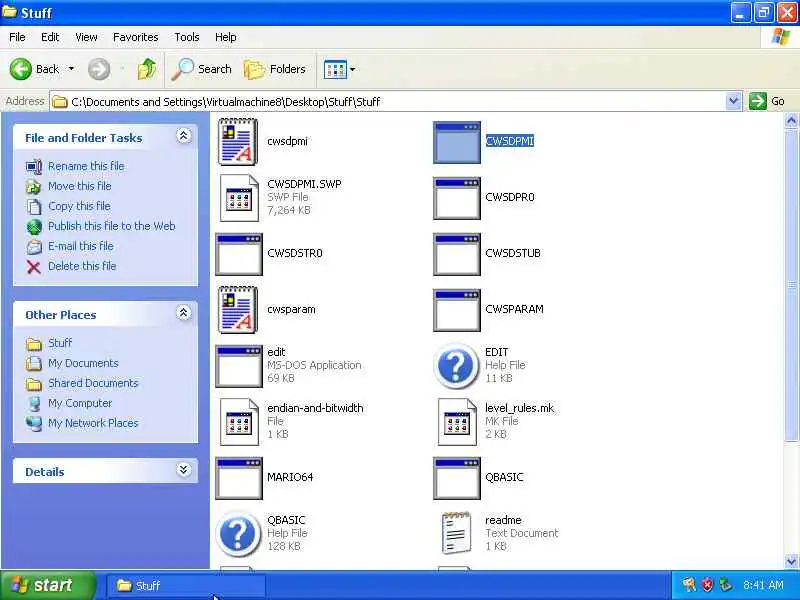This screenshot has height=600, width=800.
Task: Select the EDIT Help File icon
Action: 456,366
